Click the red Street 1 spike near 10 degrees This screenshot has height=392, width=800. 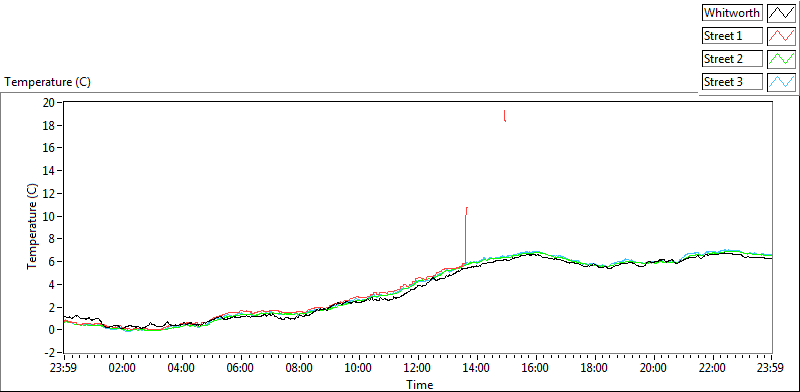point(466,235)
